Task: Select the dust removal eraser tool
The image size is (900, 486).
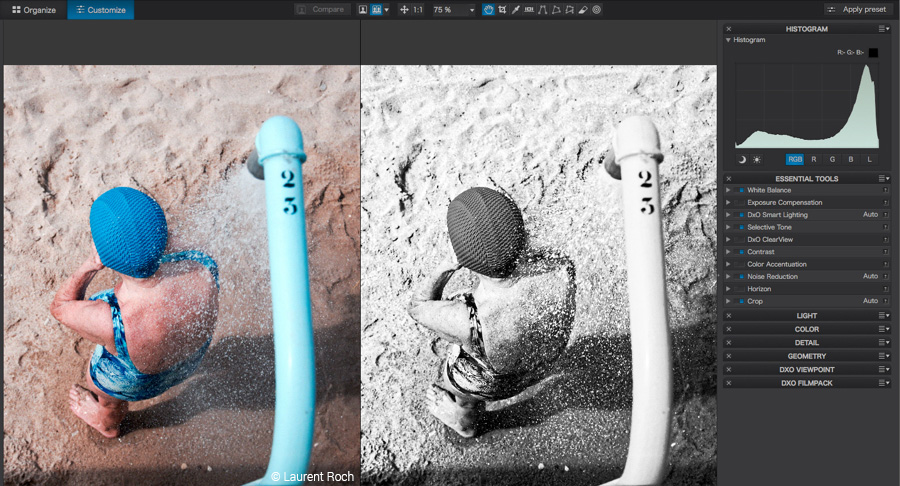Action: [583, 10]
